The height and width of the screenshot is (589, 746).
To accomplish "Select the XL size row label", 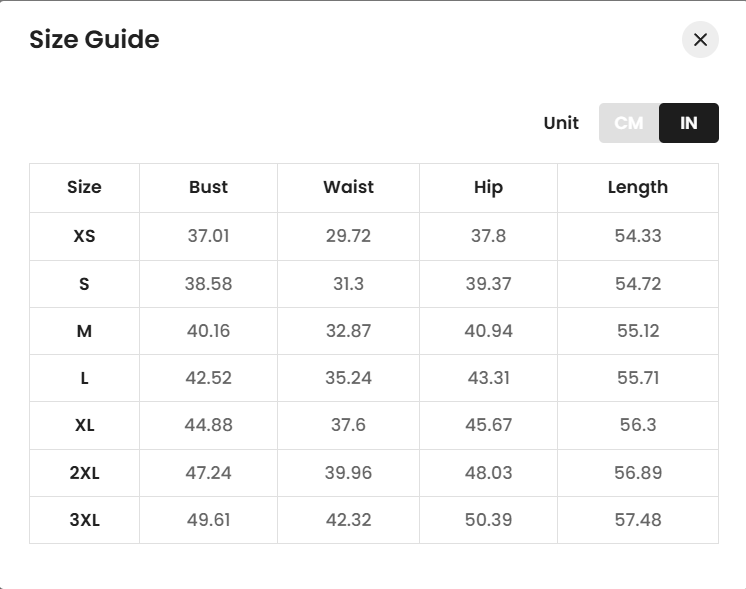I will pos(84,425).
